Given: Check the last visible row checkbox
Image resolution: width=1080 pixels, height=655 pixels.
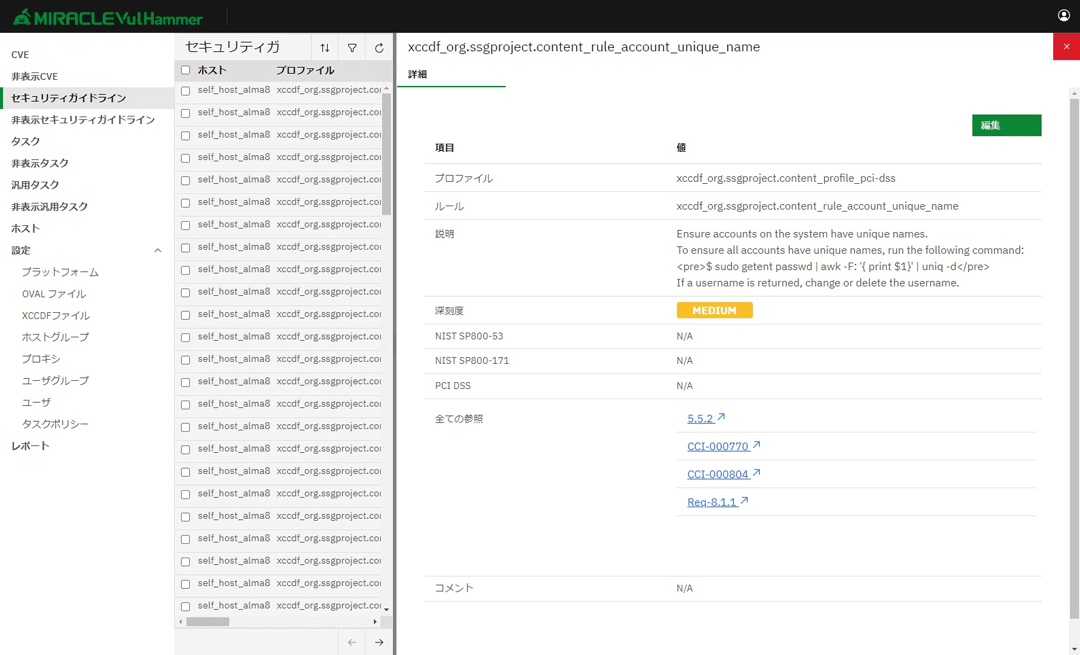Looking at the screenshot, I should click(x=185, y=606).
